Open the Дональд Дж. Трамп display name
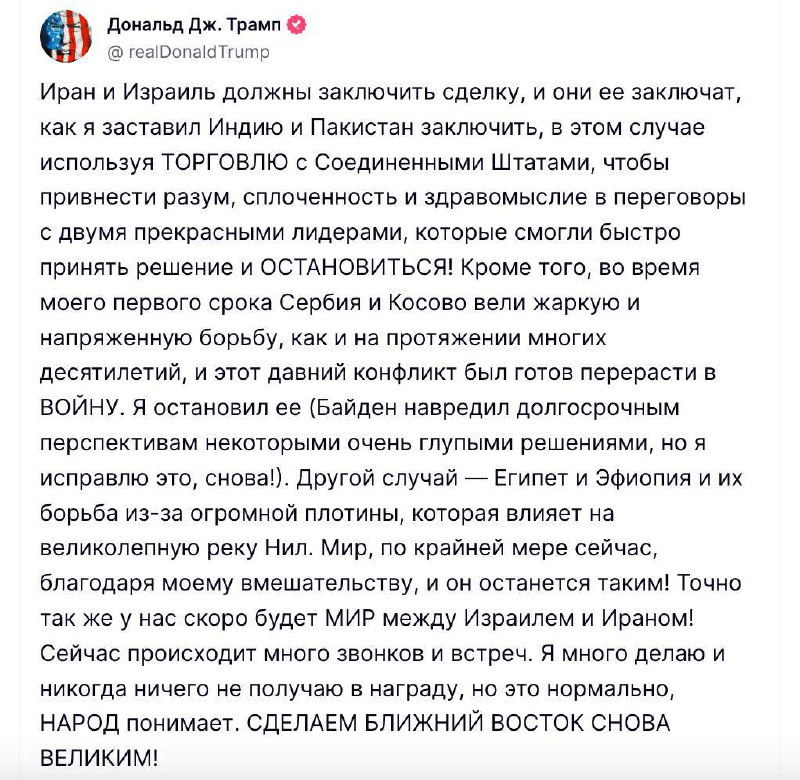Screen dimensions: 800x780 coord(194,24)
